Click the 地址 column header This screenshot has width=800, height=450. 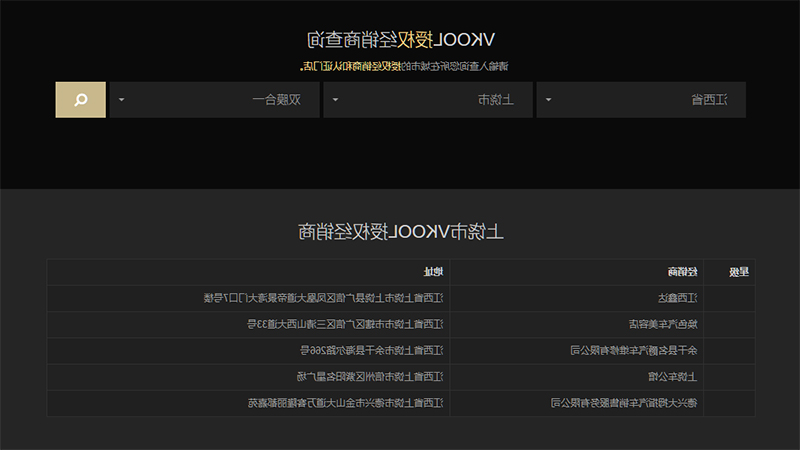[x=434, y=272]
